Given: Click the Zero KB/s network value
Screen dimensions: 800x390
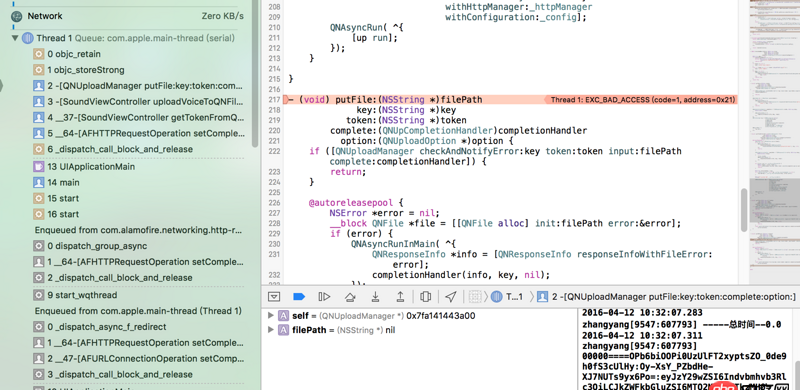Looking at the screenshot, I should (x=222, y=16).
